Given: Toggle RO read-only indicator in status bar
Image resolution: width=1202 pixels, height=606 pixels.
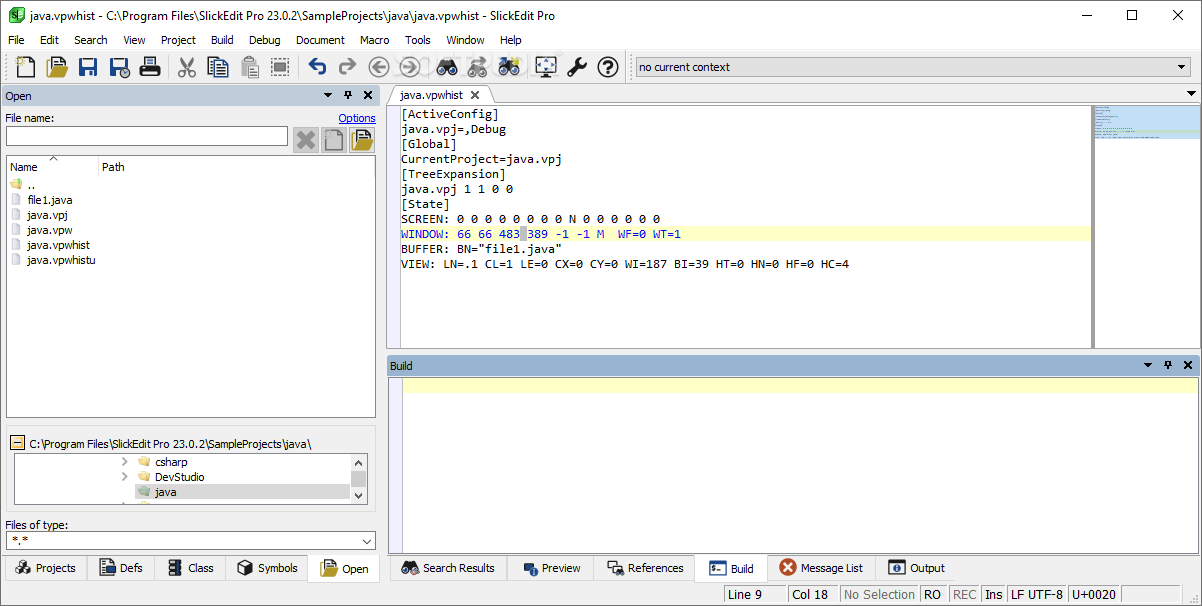Looking at the screenshot, I should click(932, 595).
